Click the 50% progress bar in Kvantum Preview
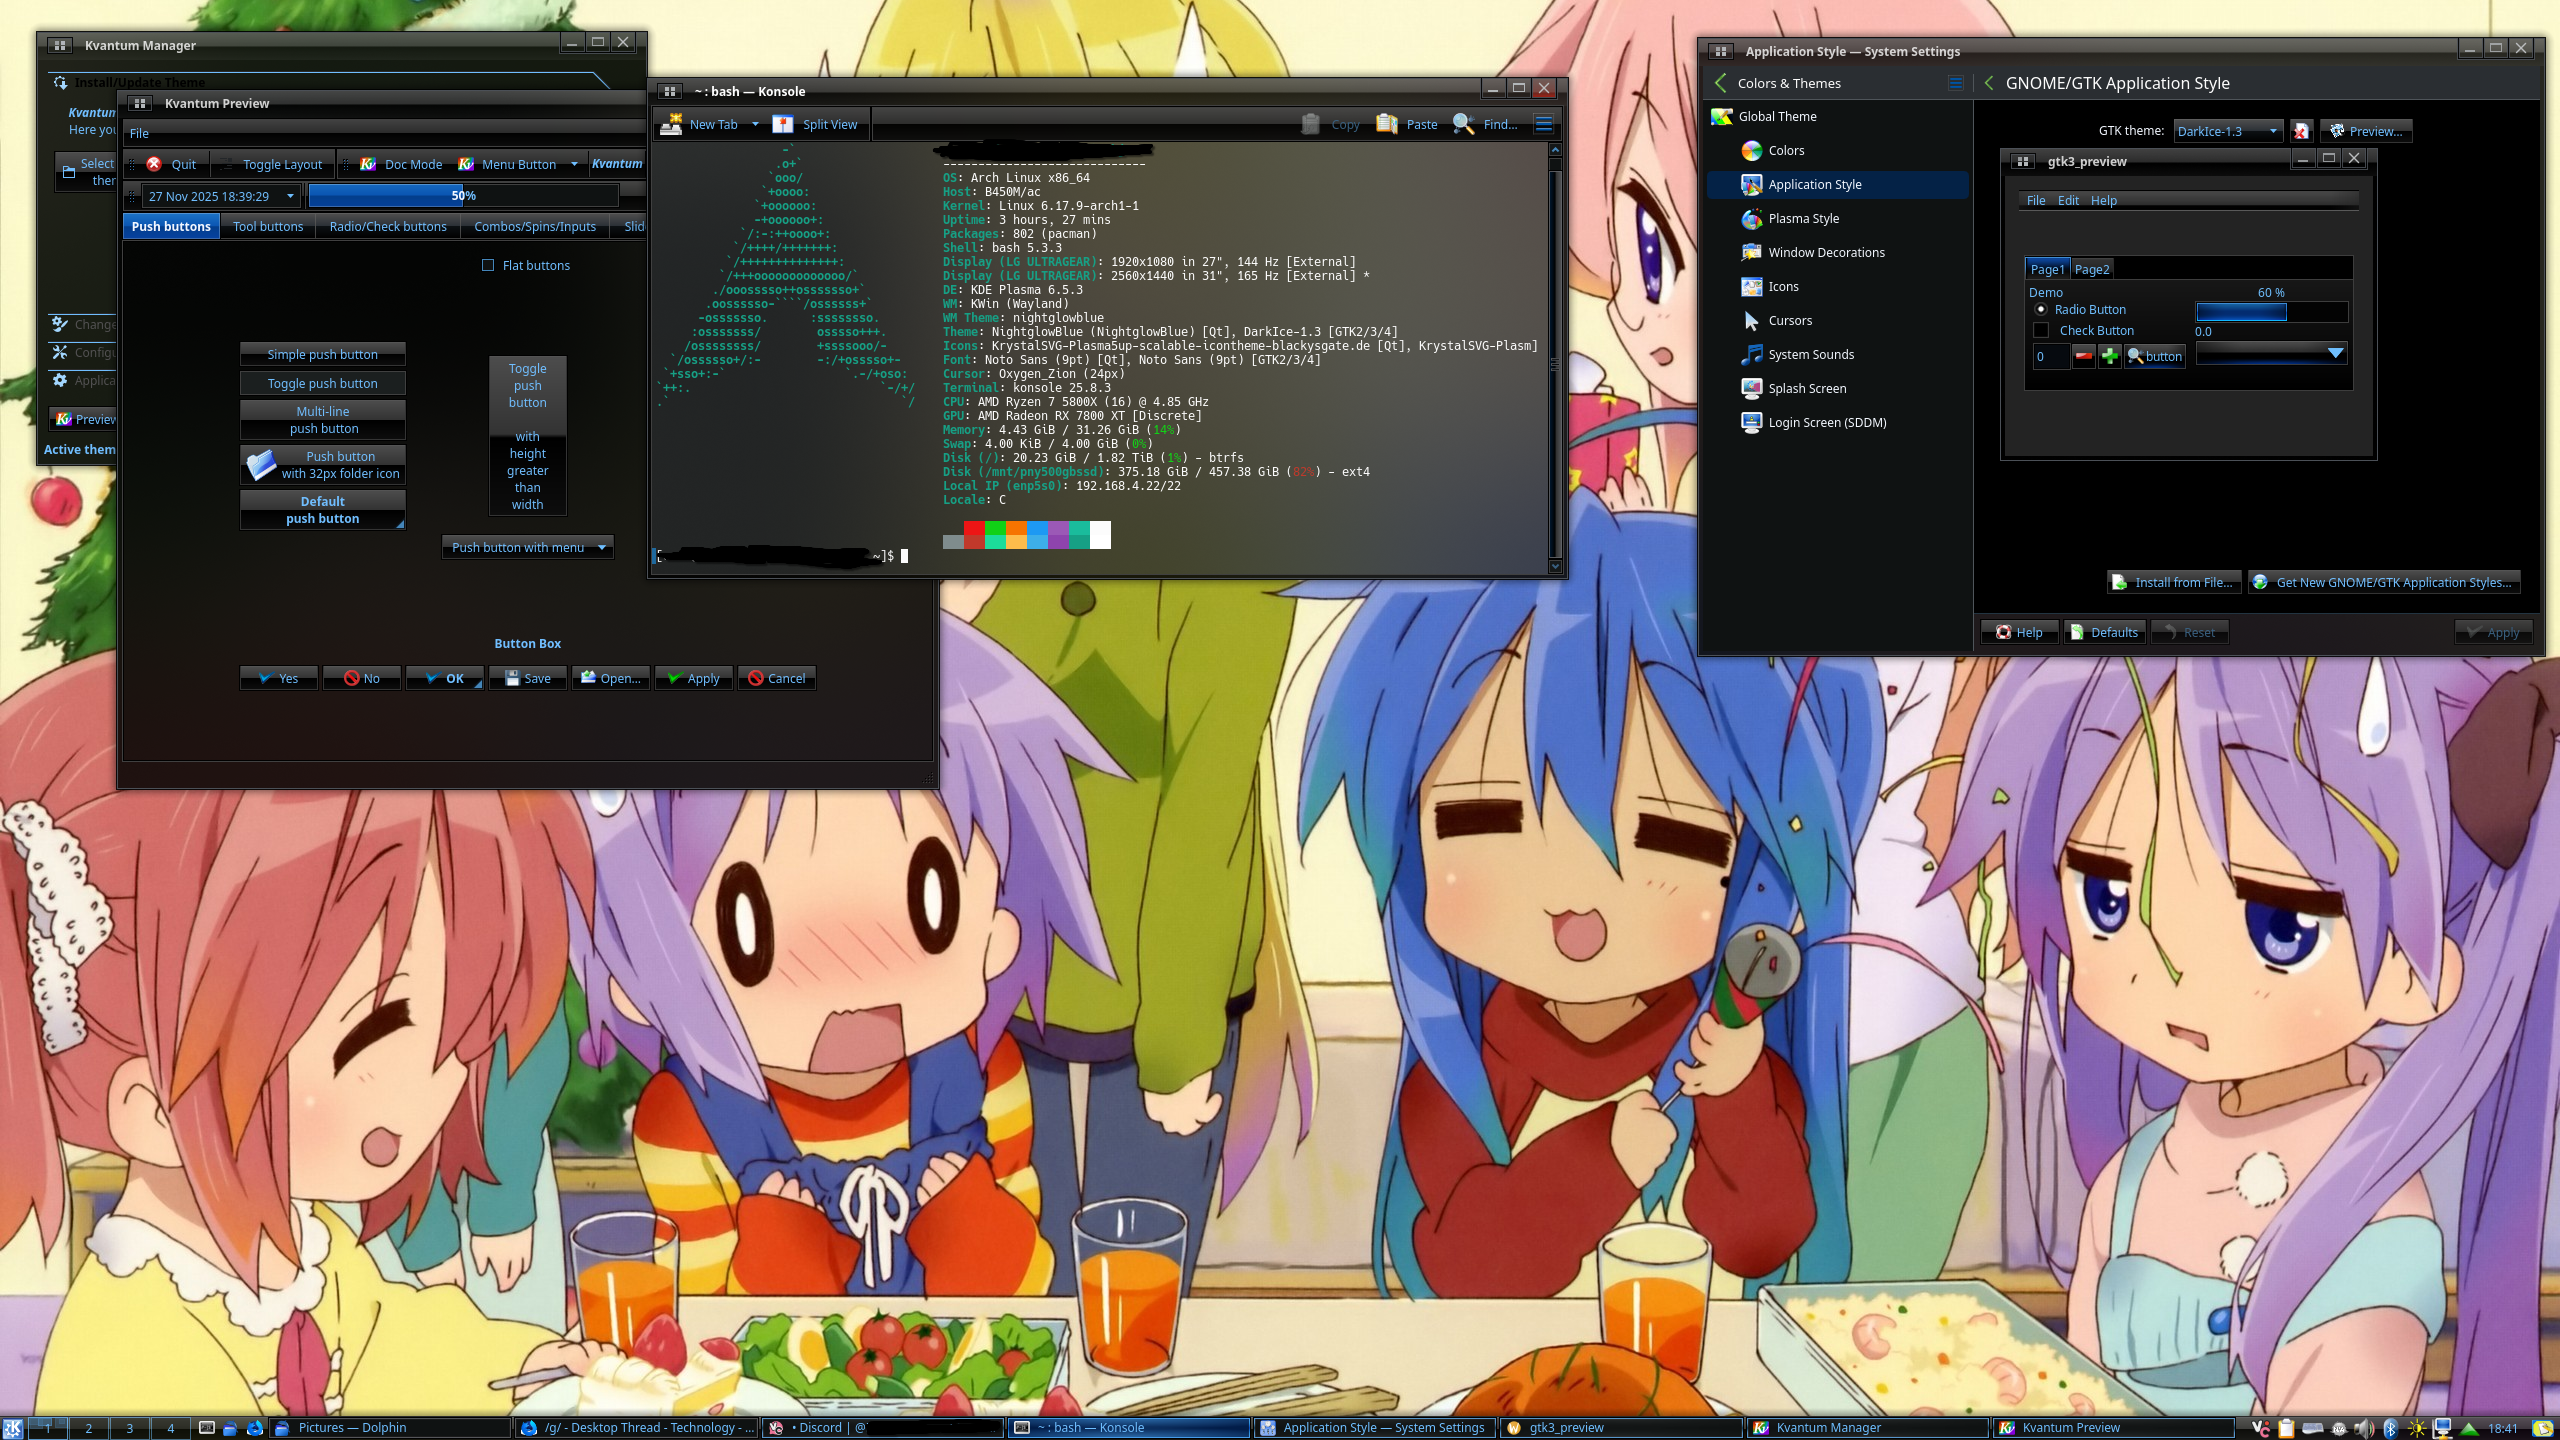The height and width of the screenshot is (1440, 2560). (x=463, y=196)
